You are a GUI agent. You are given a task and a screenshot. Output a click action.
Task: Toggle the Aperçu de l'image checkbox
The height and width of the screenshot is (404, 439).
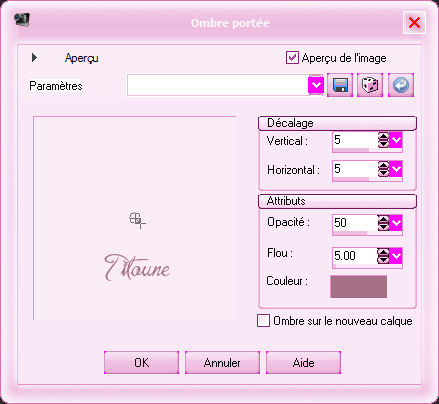292,58
